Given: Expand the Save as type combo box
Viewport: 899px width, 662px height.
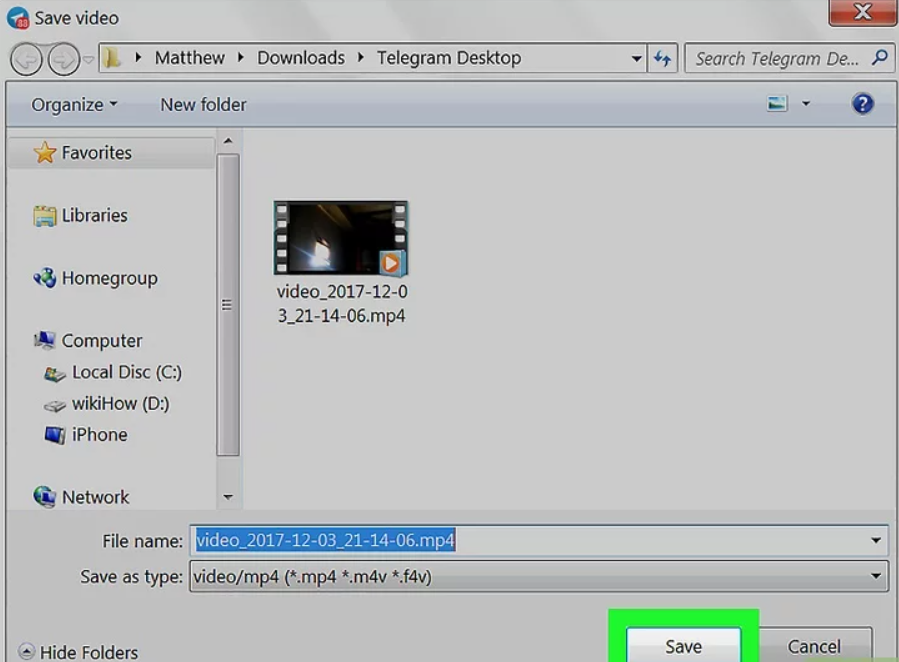Looking at the screenshot, I should coord(876,576).
